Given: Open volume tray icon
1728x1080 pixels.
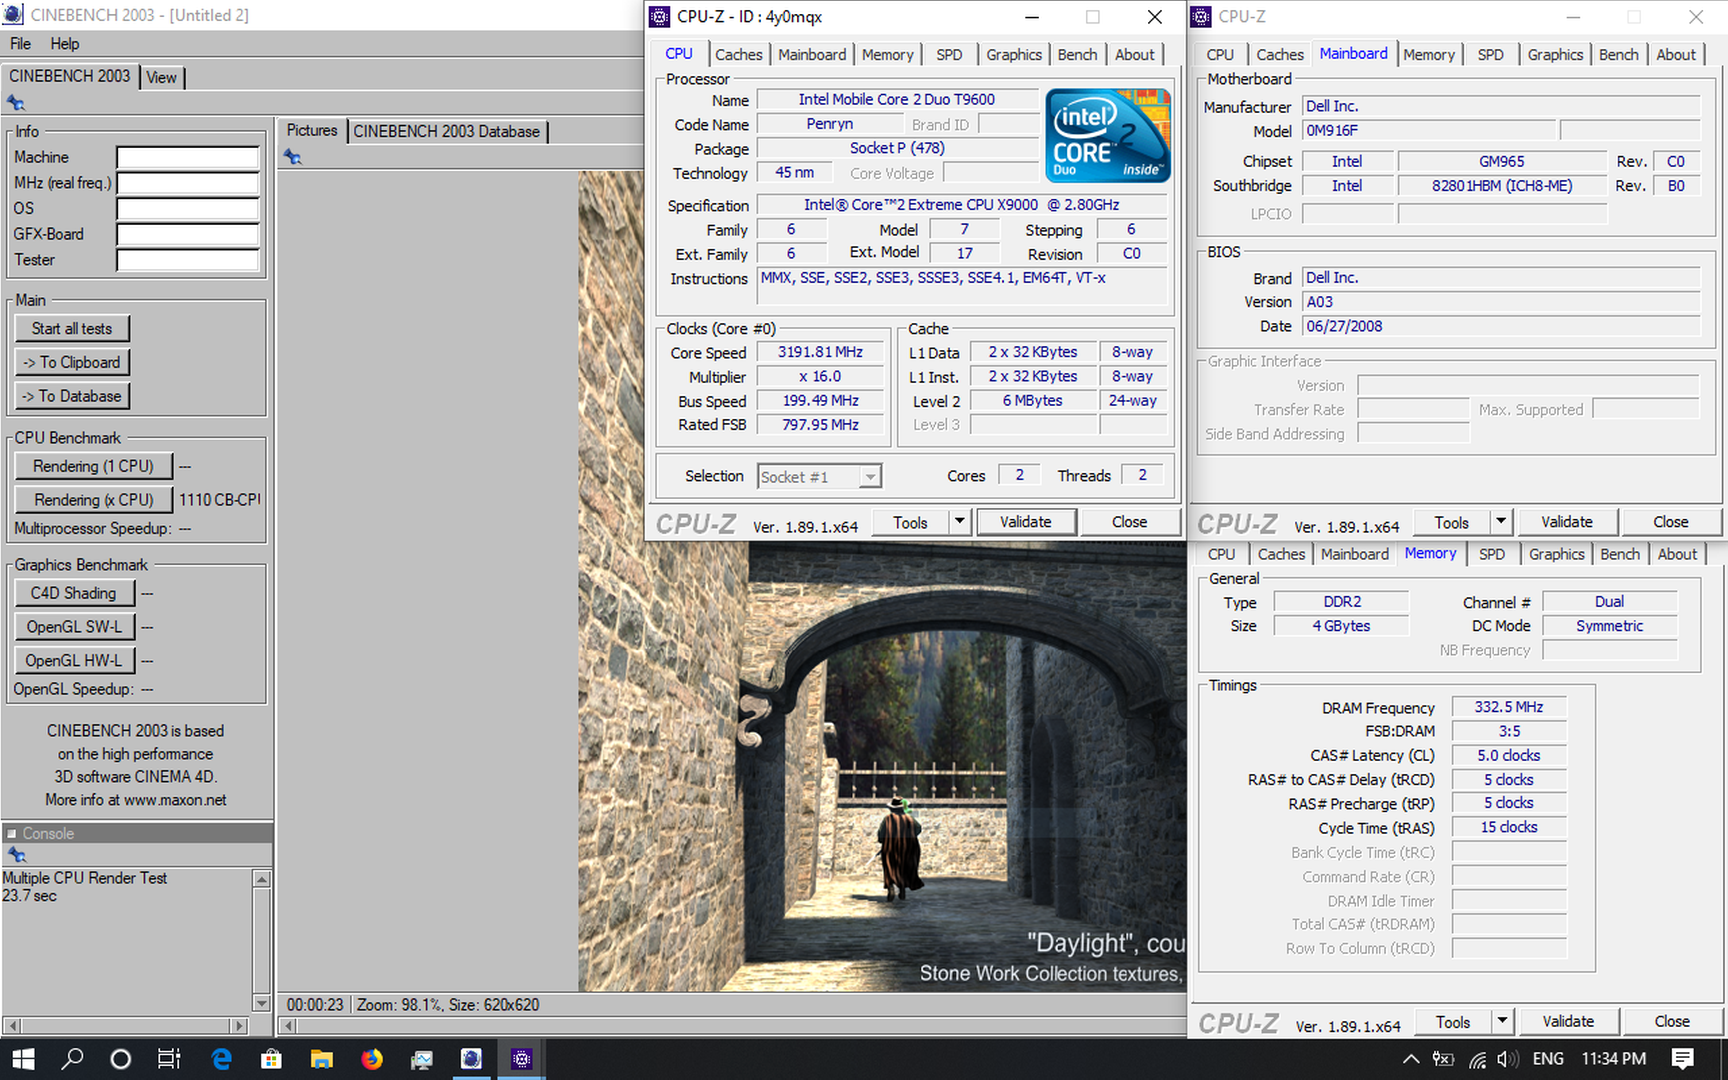Looking at the screenshot, I should tap(1509, 1059).
